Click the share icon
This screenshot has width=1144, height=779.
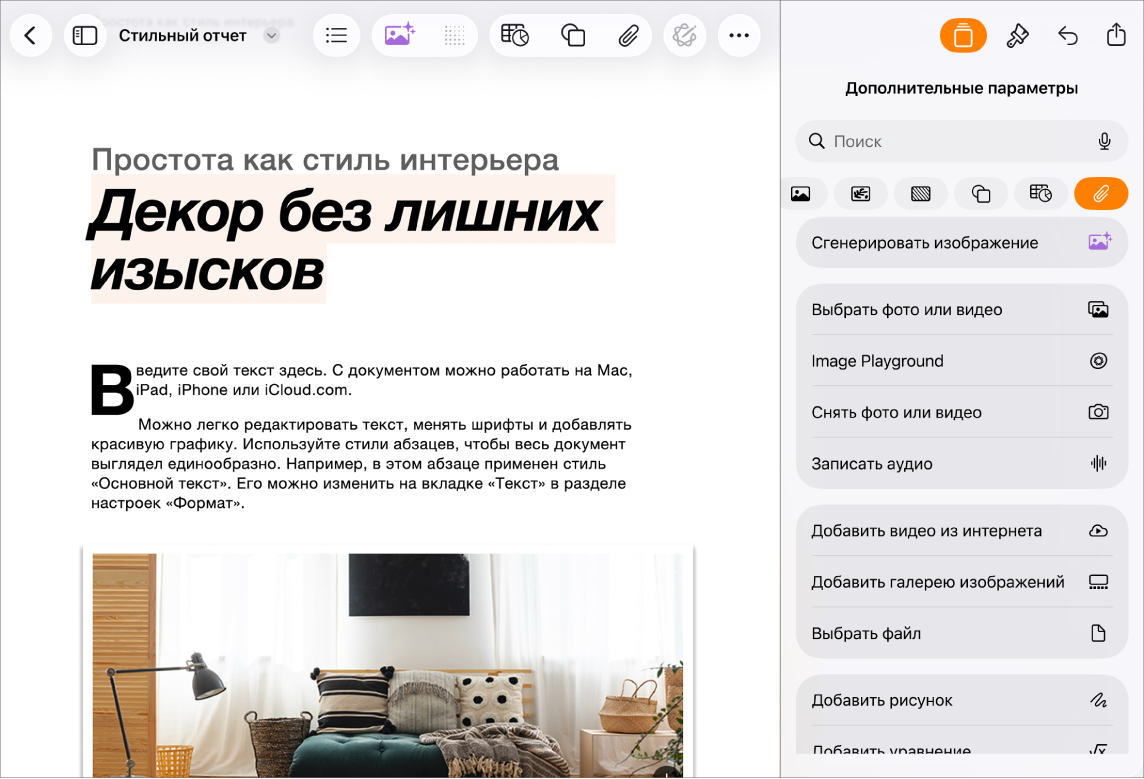click(1116, 35)
